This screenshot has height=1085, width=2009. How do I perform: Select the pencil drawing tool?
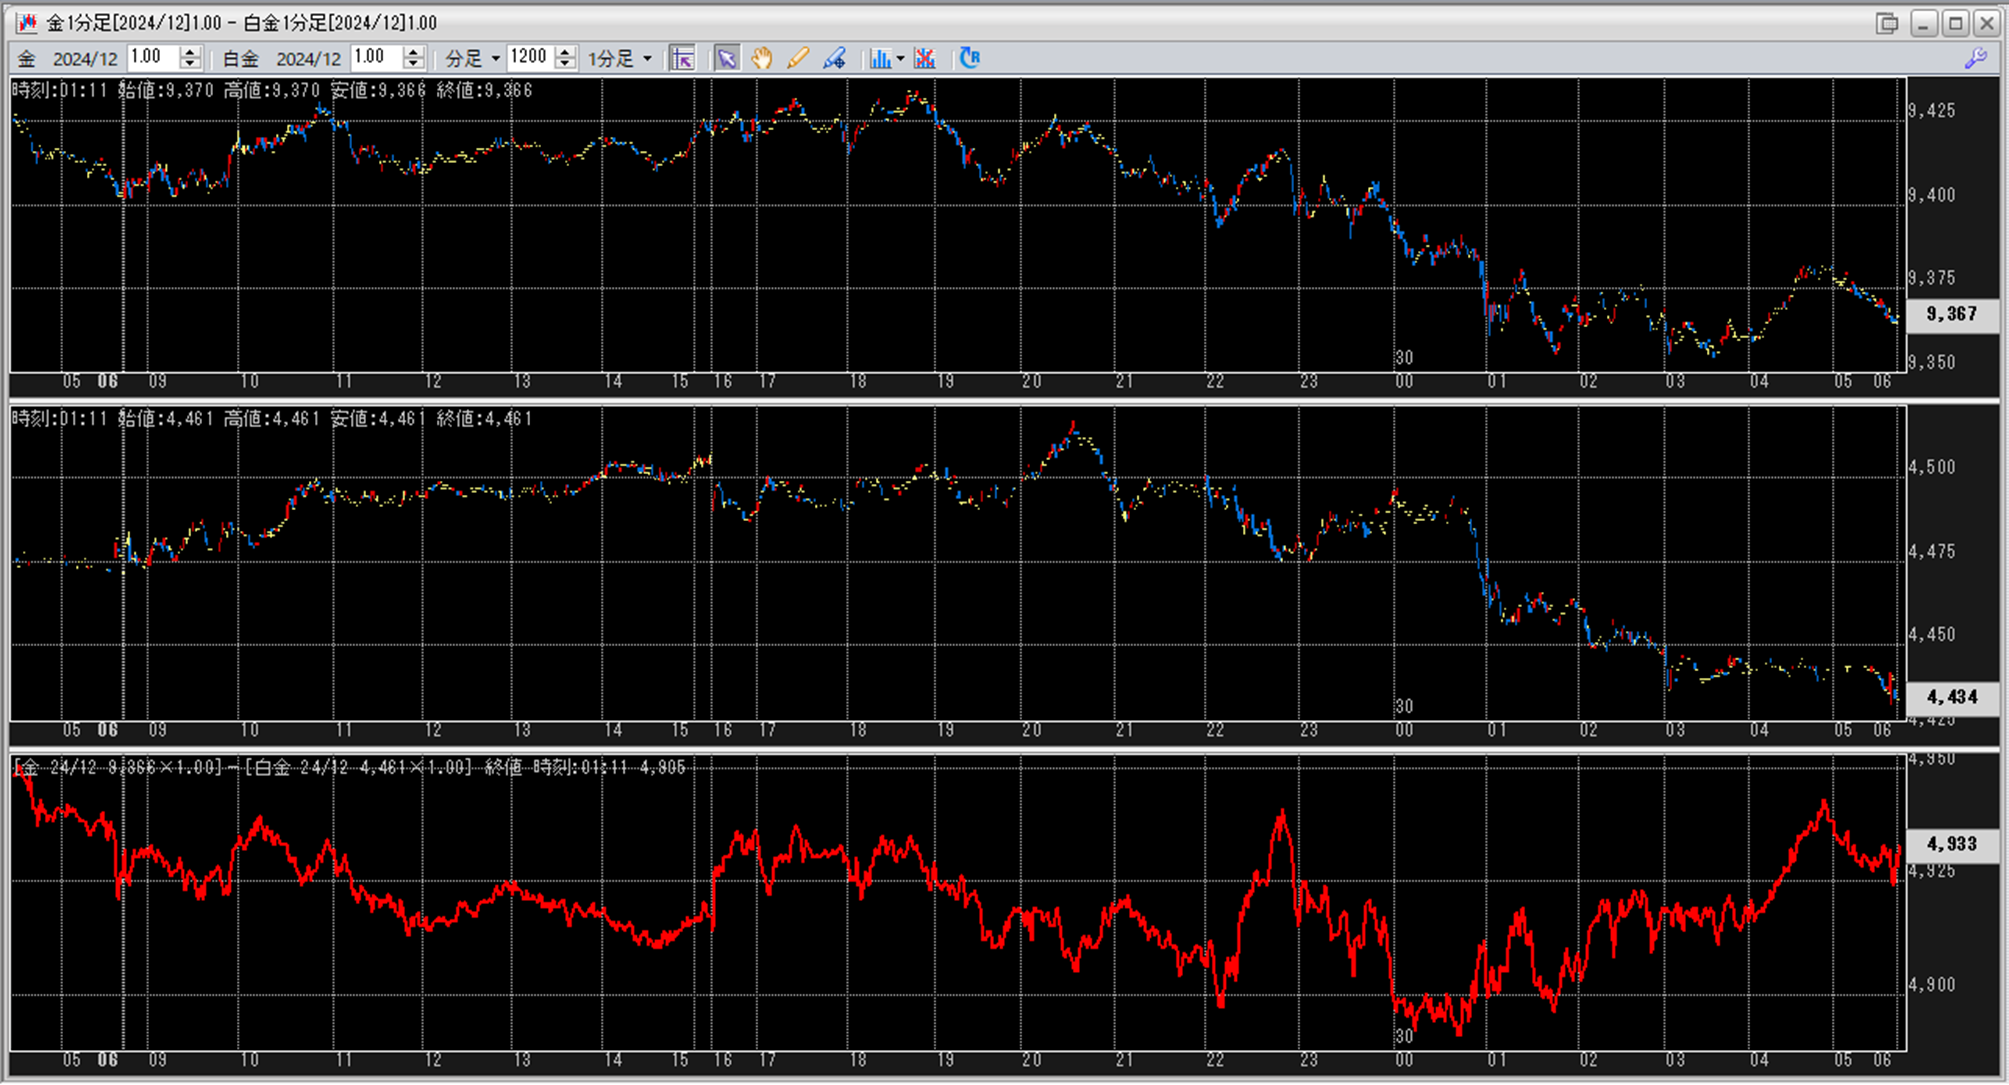coord(797,58)
